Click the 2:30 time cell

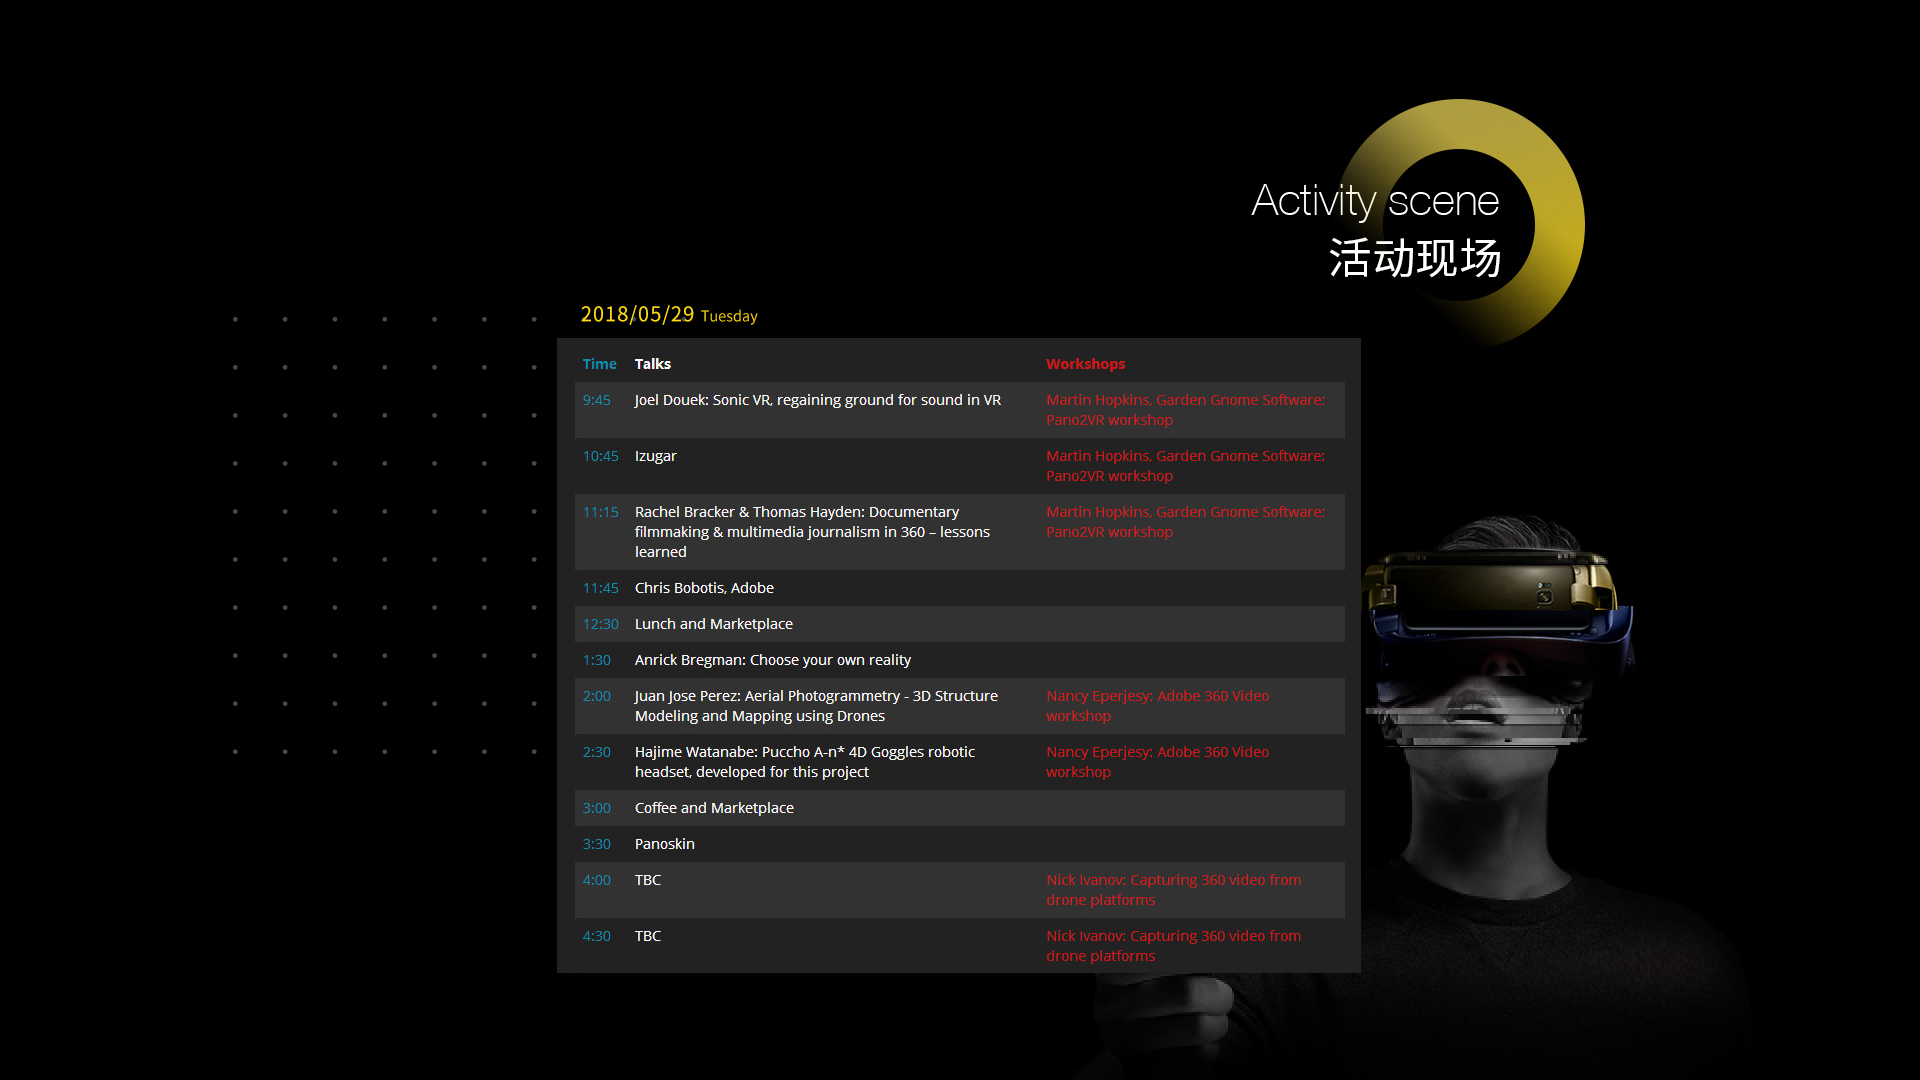(597, 752)
